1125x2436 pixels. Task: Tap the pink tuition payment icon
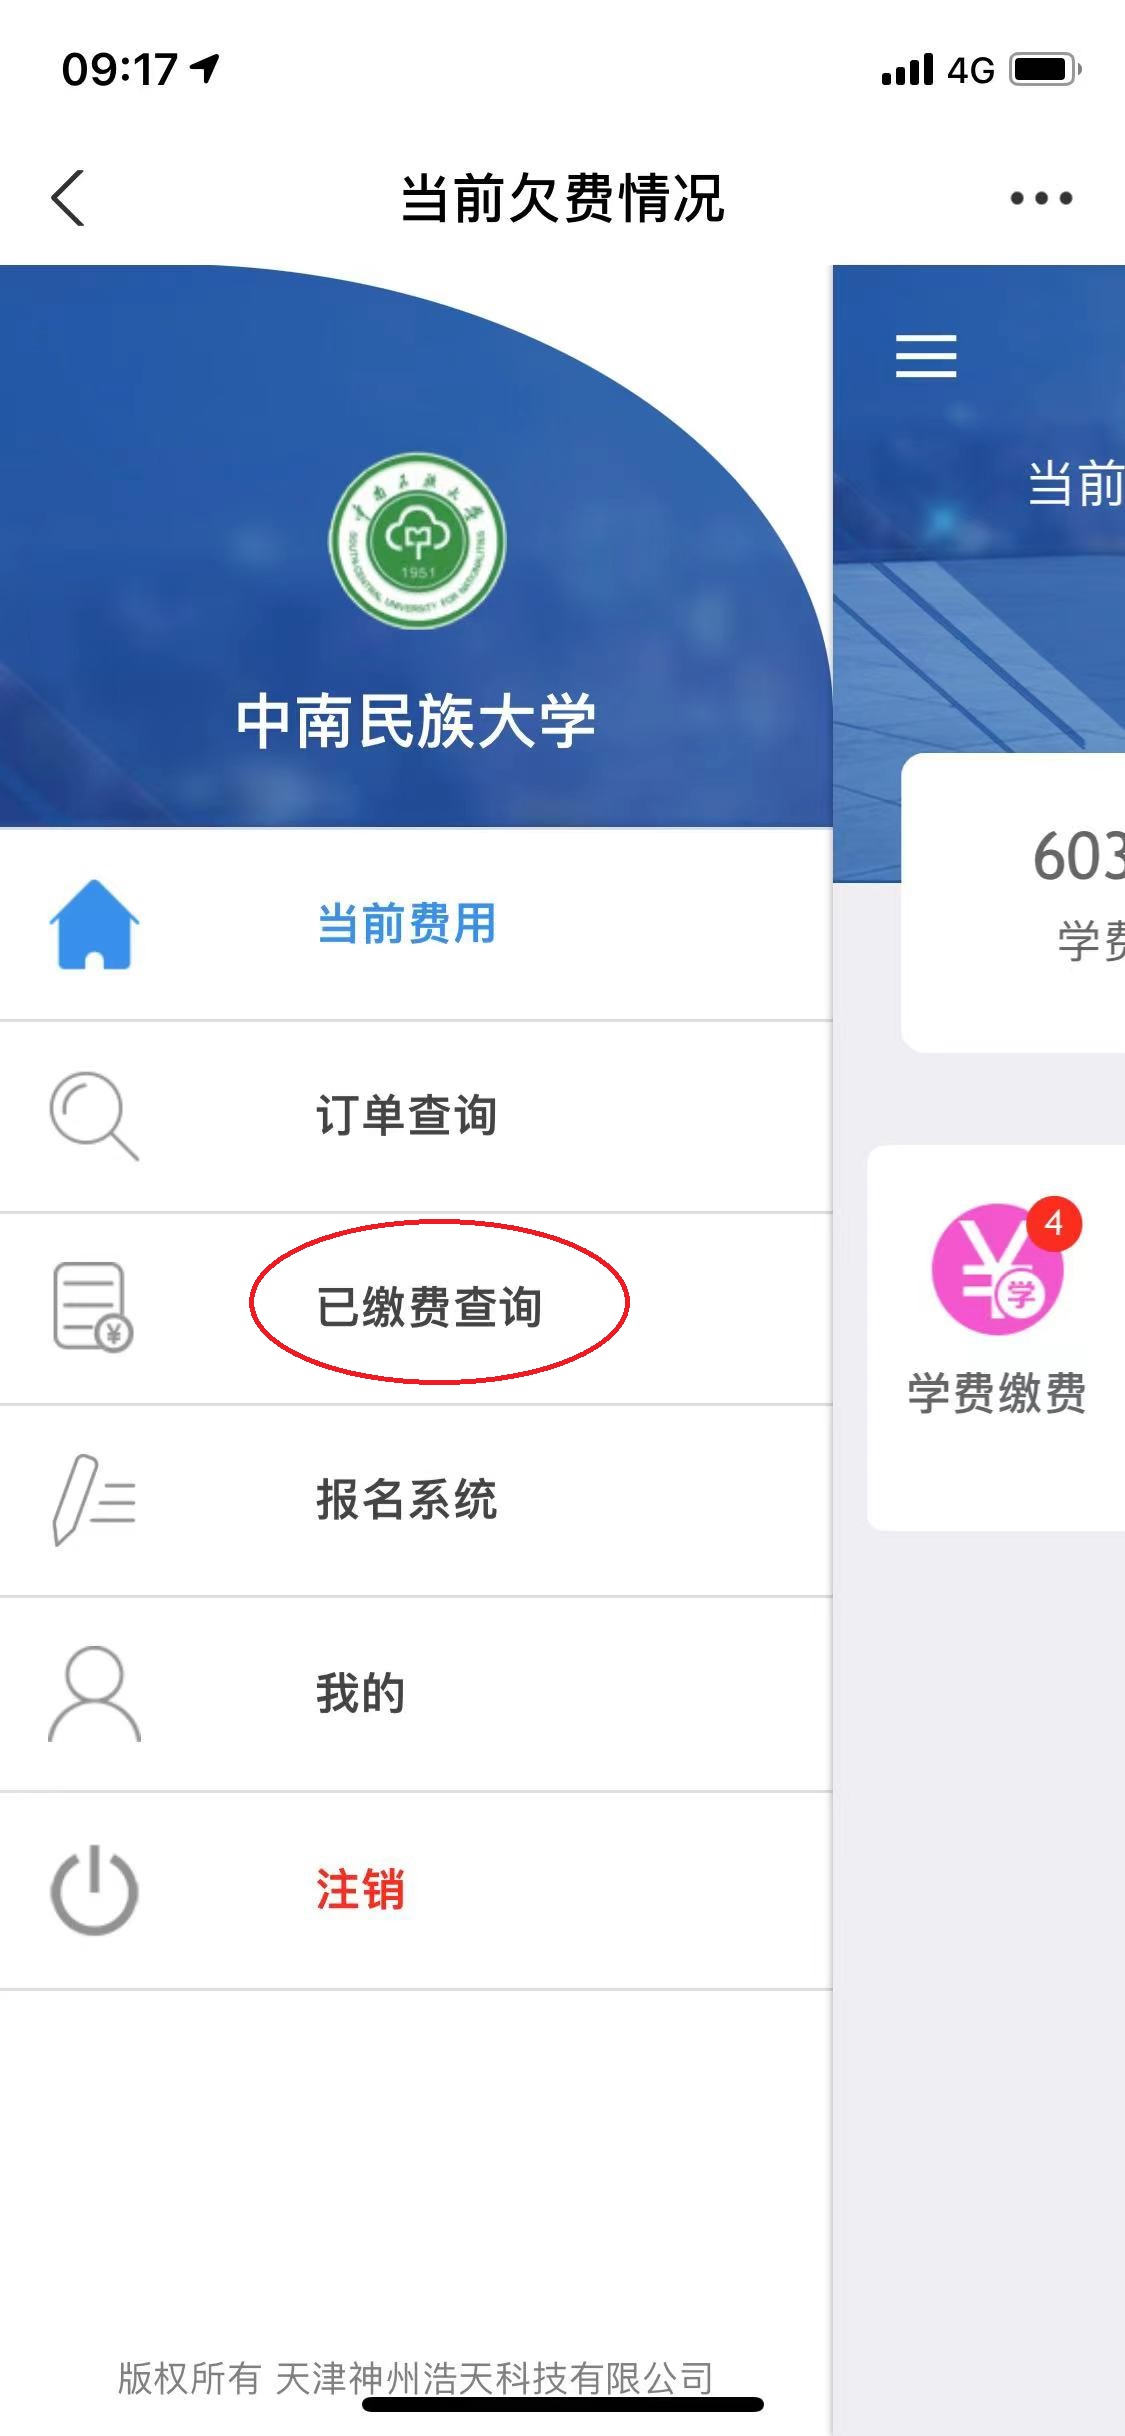(998, 1269)
